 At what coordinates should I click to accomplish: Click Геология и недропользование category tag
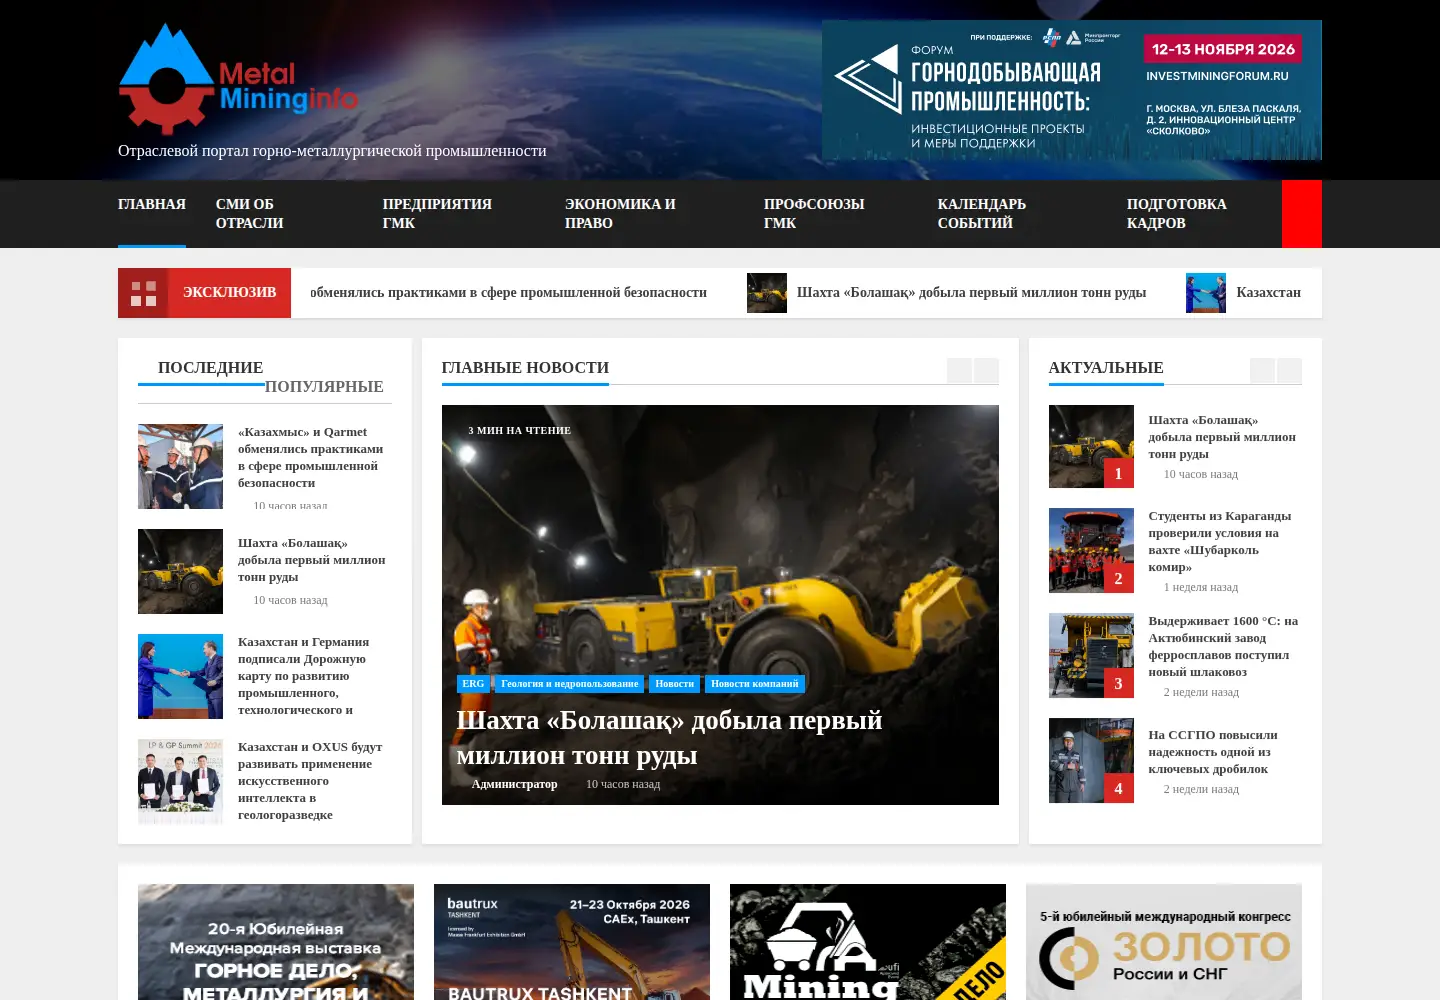click(569, 684)
